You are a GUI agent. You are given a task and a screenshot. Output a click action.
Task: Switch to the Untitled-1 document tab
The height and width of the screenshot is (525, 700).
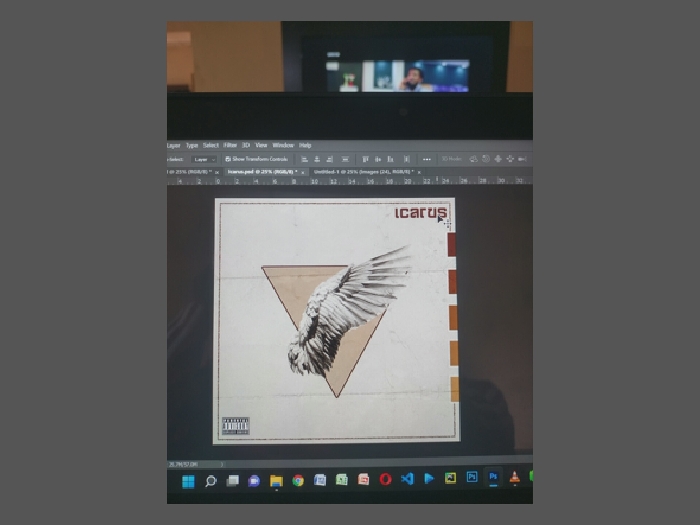tap(363, 172)
